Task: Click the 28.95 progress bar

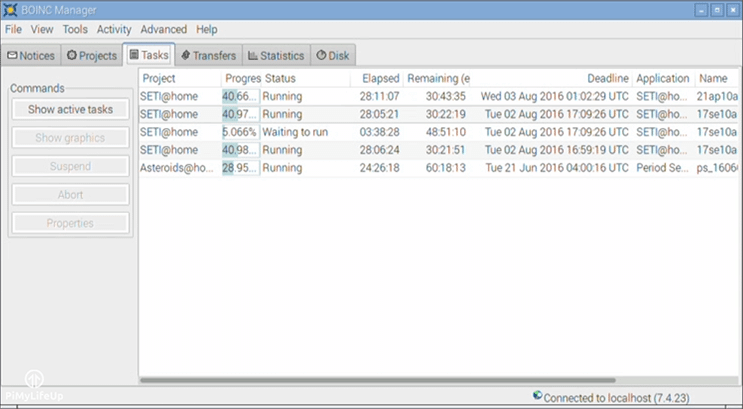Action: (241, 168)
